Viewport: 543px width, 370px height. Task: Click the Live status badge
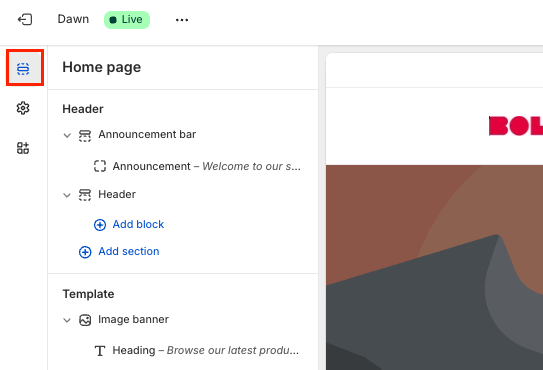point(127,20)
